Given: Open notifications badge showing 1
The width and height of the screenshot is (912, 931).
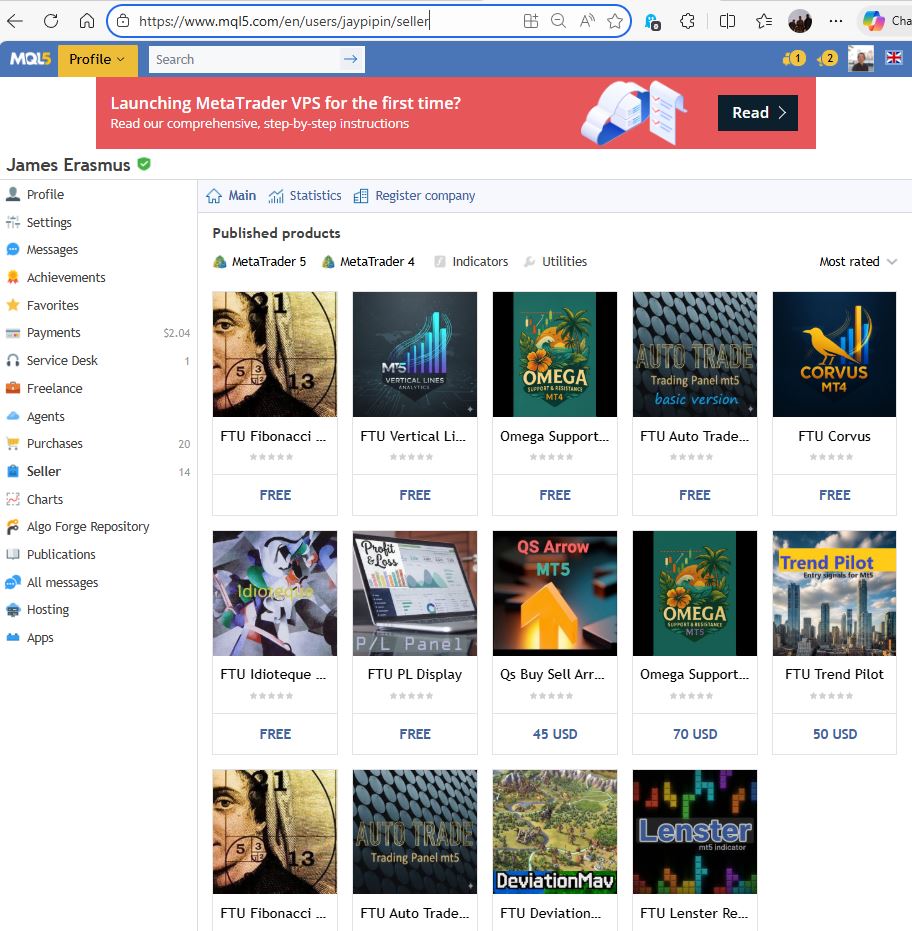Looking at the screenshot, I should click(794, 58).
